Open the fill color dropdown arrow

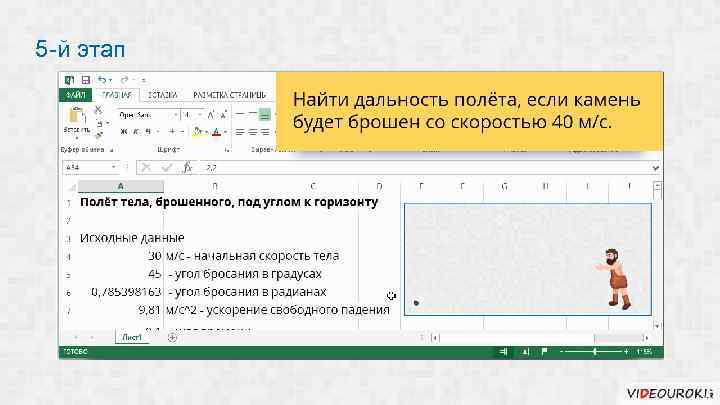(206, 132)
